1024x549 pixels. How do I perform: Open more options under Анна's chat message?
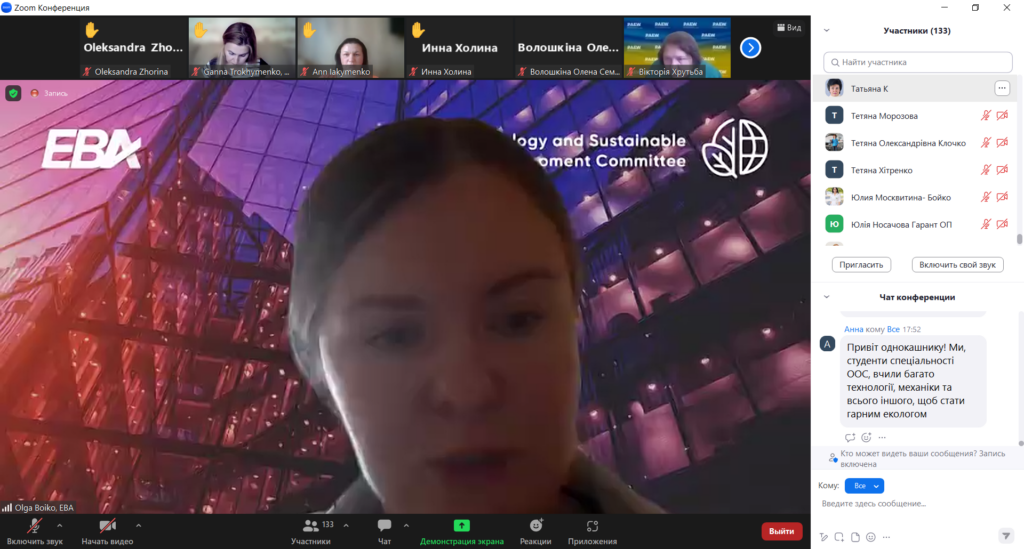[x=882, y=437]
